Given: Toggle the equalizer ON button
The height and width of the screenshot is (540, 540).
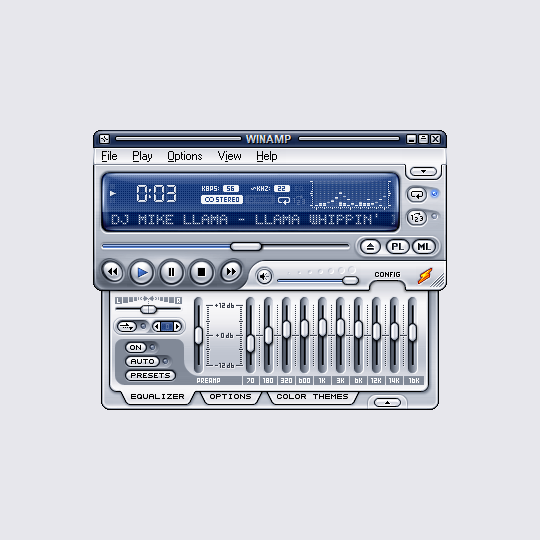Looking at the screenshot, I should click(136, 347).
